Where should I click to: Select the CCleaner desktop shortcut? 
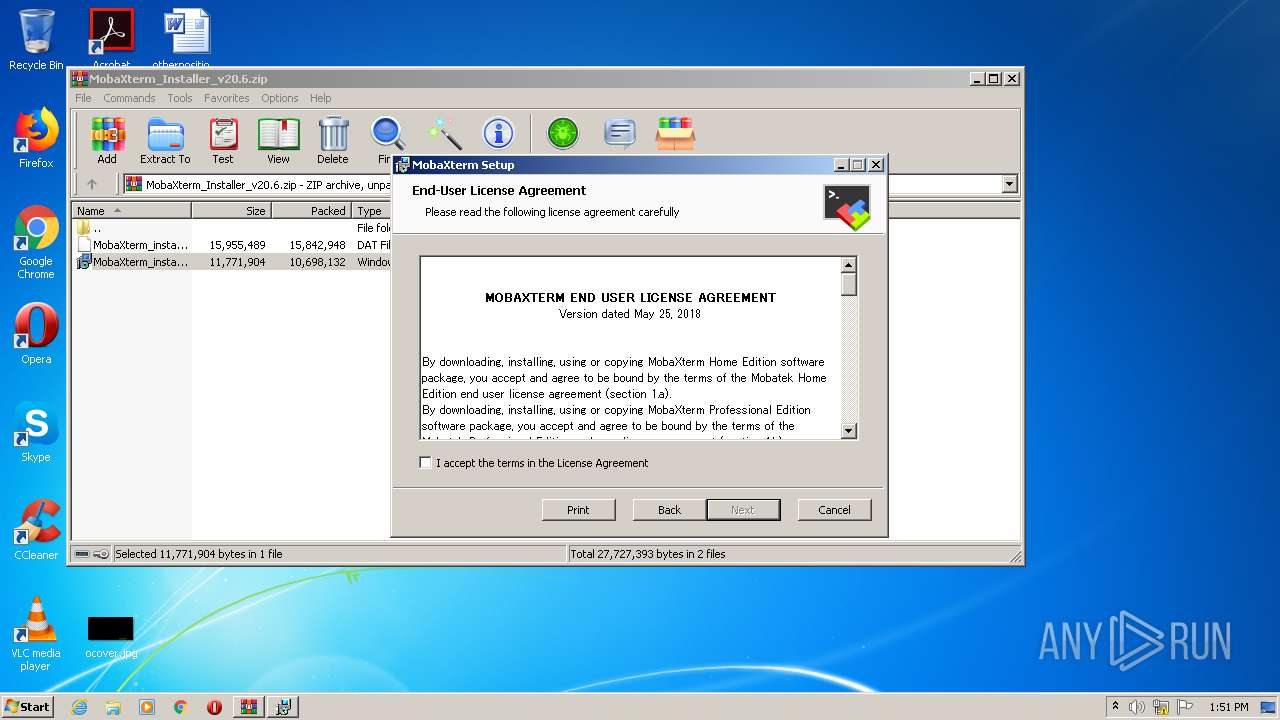point(36,530)
